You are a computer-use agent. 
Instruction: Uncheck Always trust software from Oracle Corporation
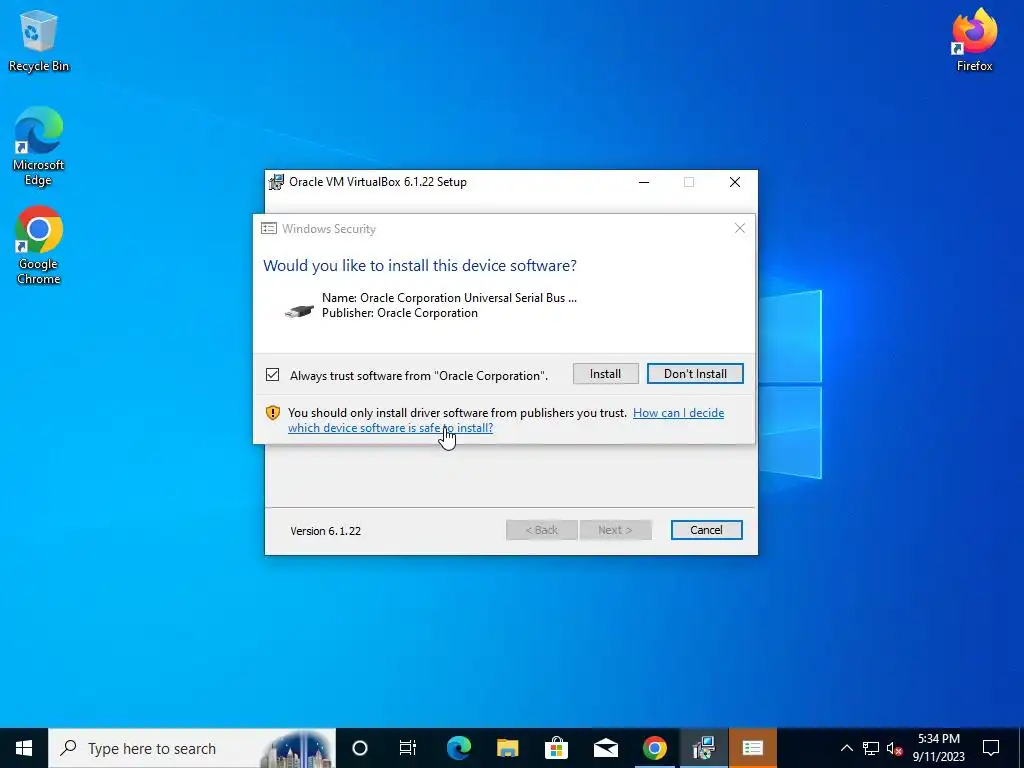(x=272, y=375)
